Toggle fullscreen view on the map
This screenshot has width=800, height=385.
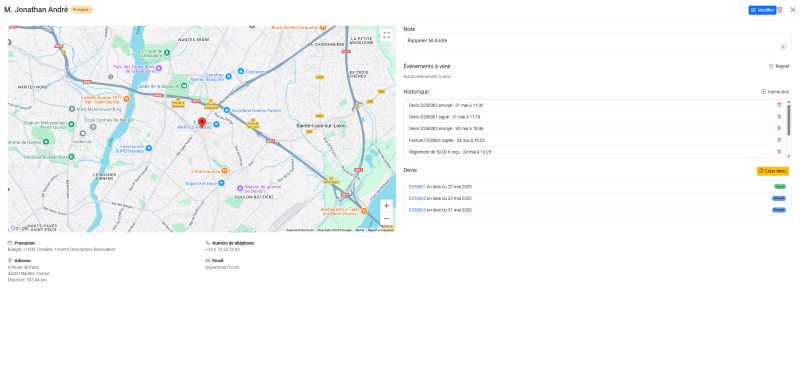(x=386, y=35)
